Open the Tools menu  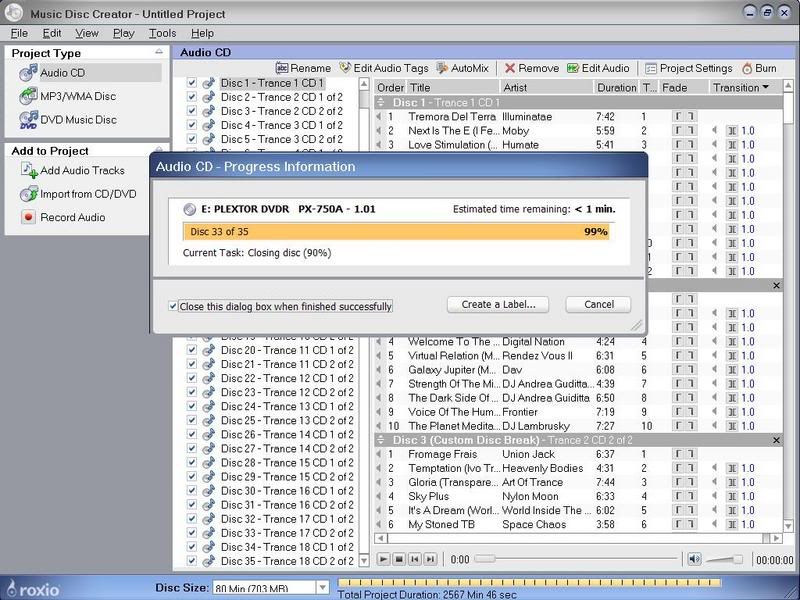click(x=162, y=33)
